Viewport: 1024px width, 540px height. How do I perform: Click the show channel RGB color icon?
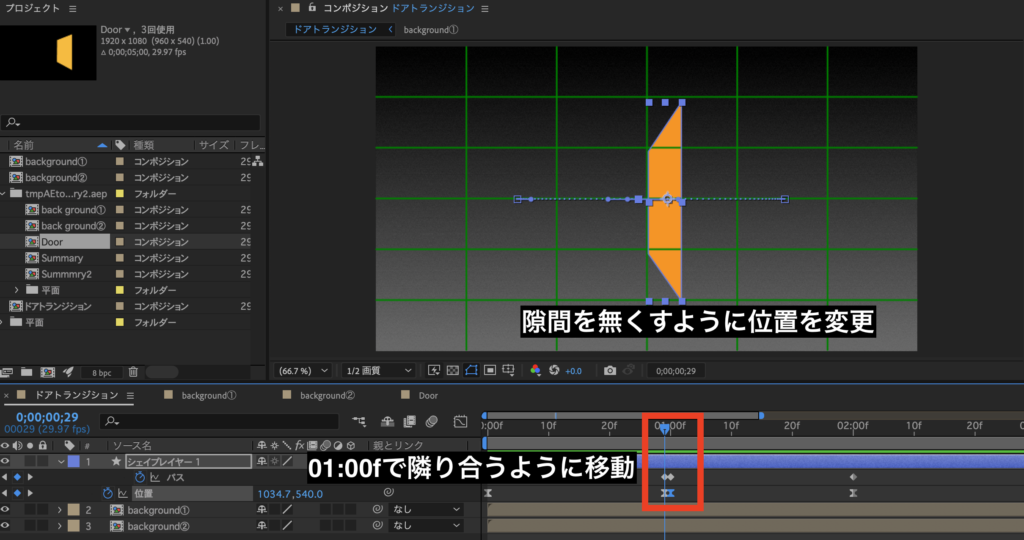tap(535, 370)
